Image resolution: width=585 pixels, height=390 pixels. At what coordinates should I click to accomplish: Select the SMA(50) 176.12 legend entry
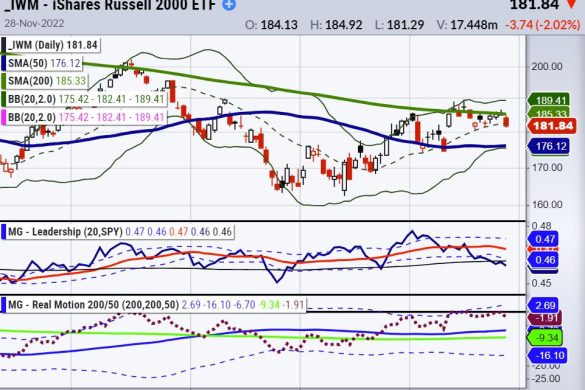coord(44,63)
